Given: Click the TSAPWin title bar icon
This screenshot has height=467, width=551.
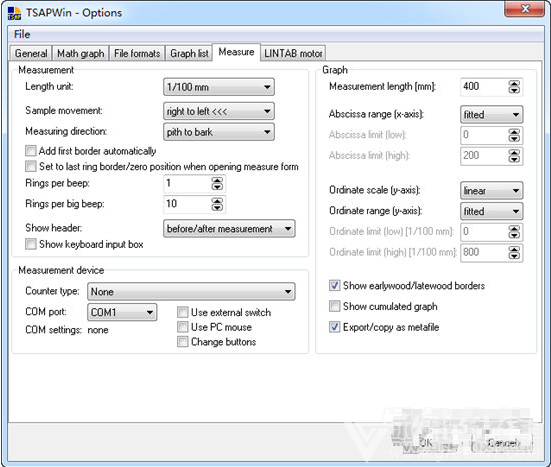Looking at the screenshot, I should pyautogui.click(x=14, y=13).
